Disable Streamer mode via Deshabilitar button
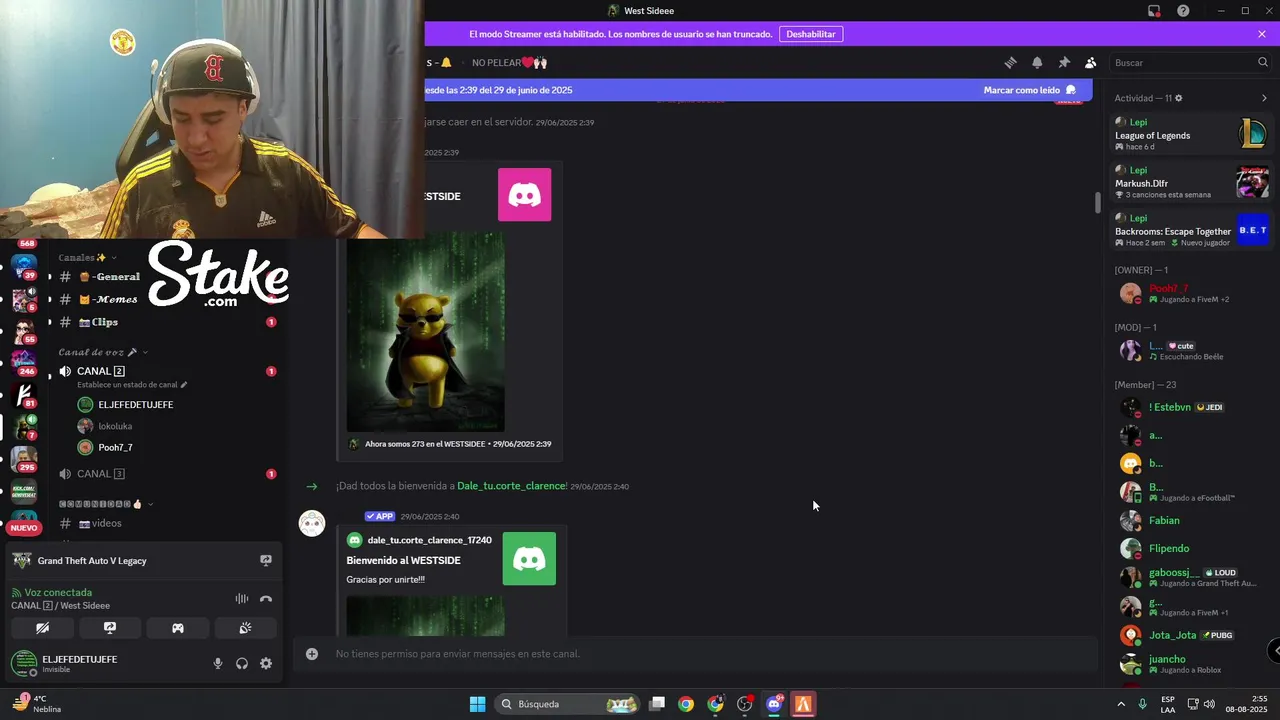The height and width of the screenshot is (720, 1280). coord(811,34)
